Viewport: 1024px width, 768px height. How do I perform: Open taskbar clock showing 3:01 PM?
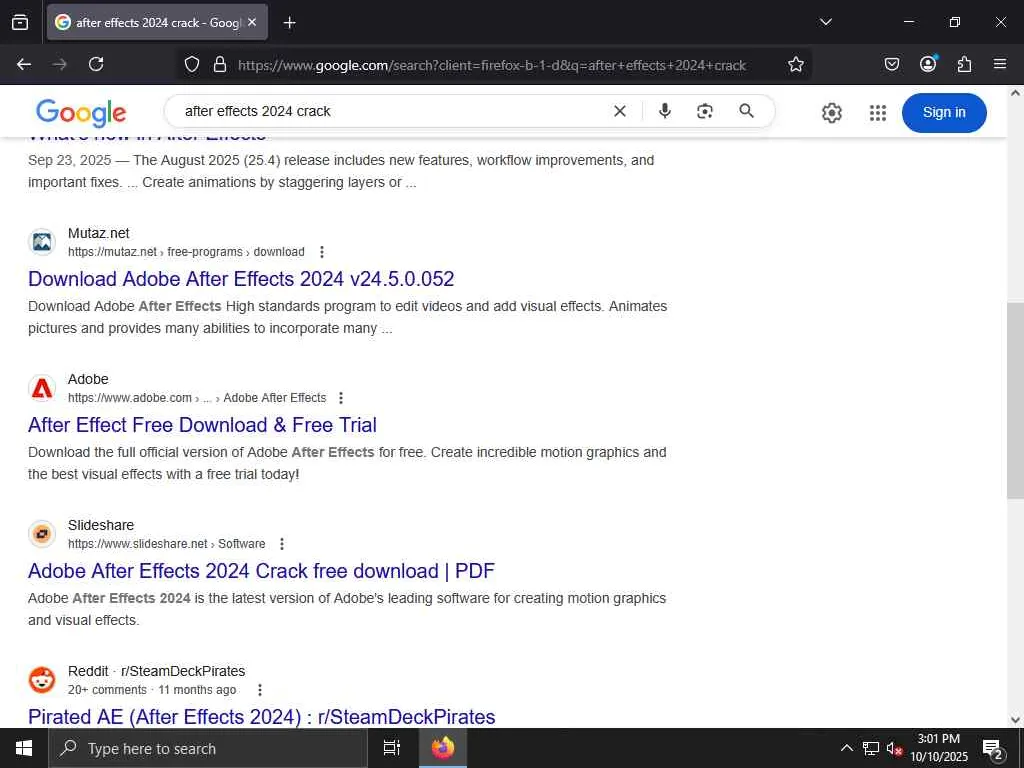pos(939,748)
